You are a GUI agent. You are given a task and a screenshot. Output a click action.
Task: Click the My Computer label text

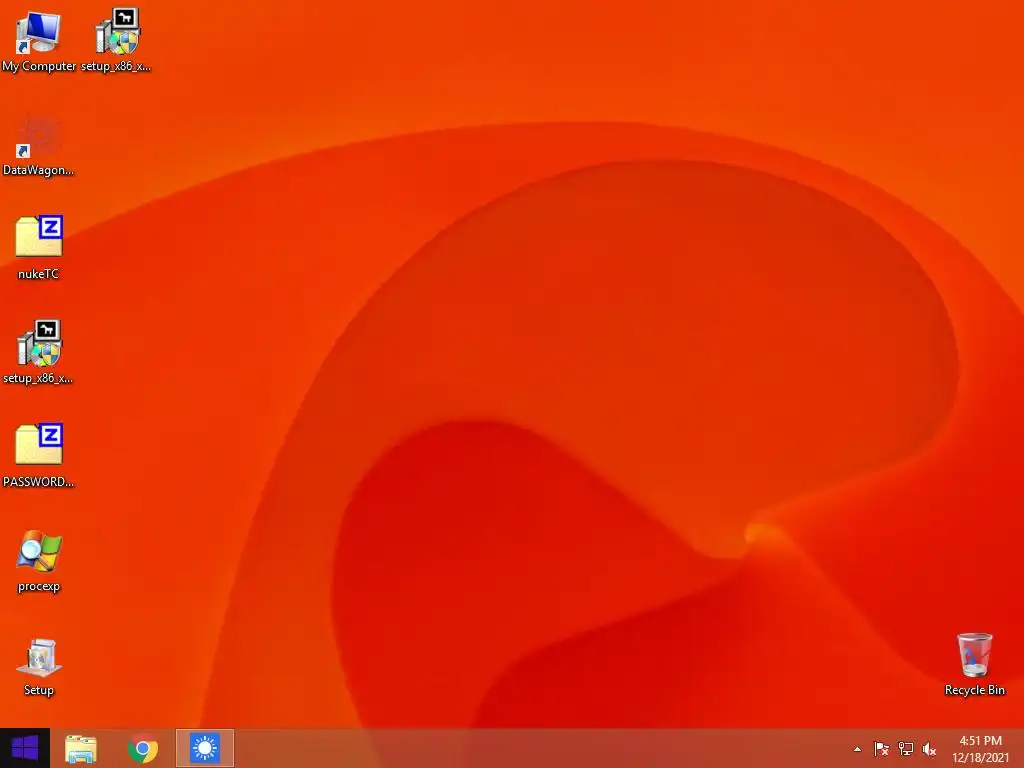(x=39, y=67)
